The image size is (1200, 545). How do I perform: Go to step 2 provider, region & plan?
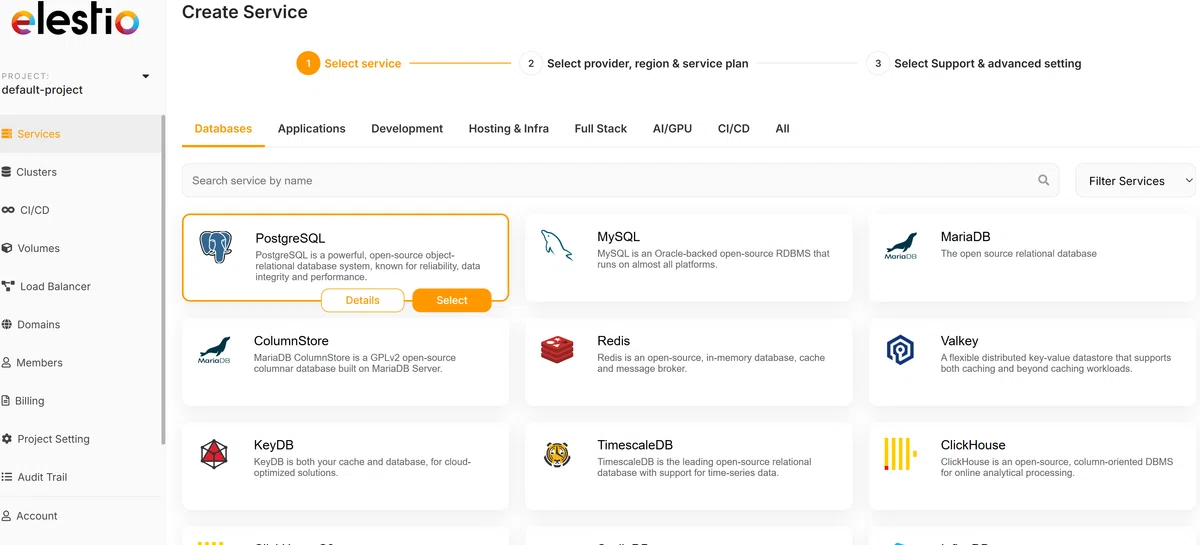[x=634, y=63]
